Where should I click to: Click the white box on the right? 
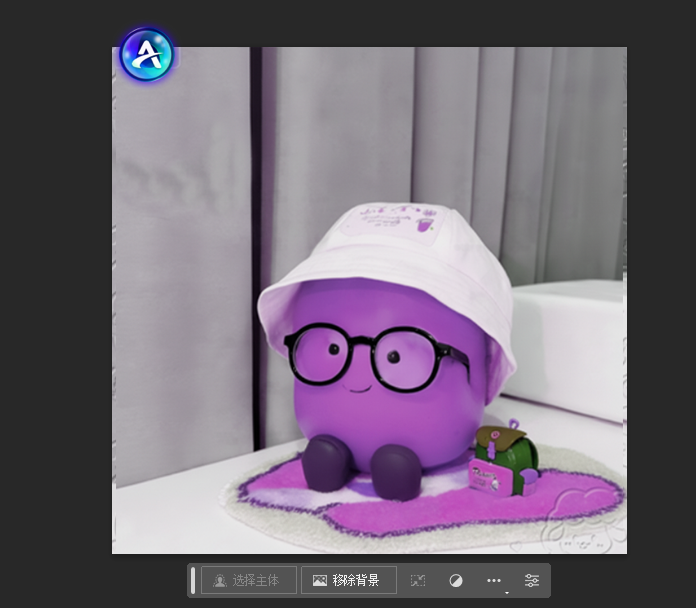tap(568, 340)
